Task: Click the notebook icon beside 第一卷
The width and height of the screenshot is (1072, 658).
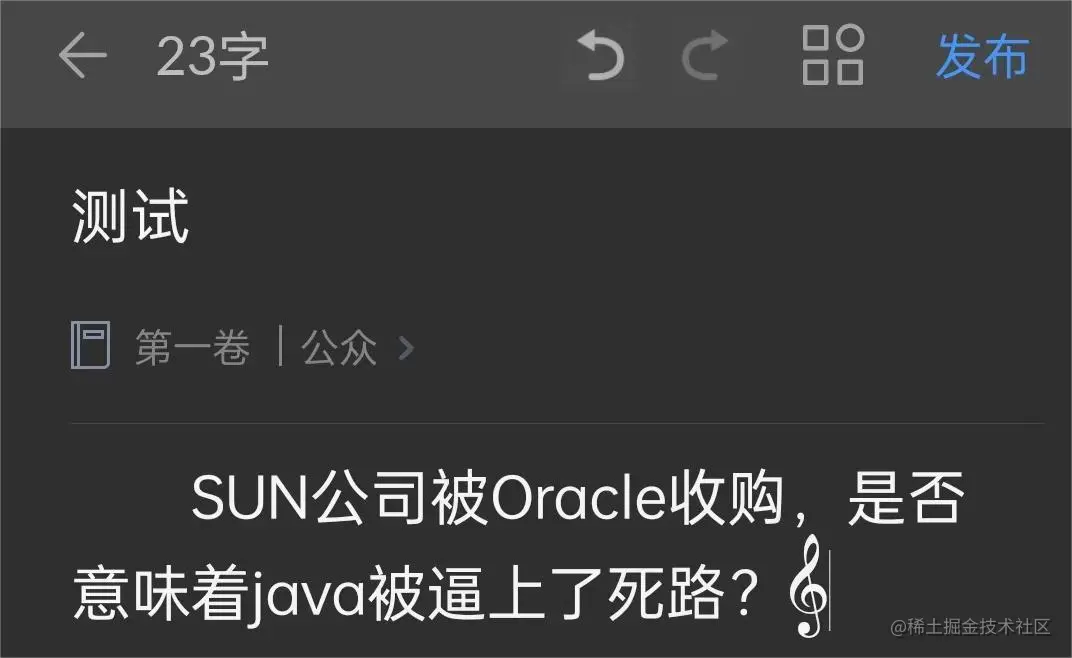Action: [90, 345]
